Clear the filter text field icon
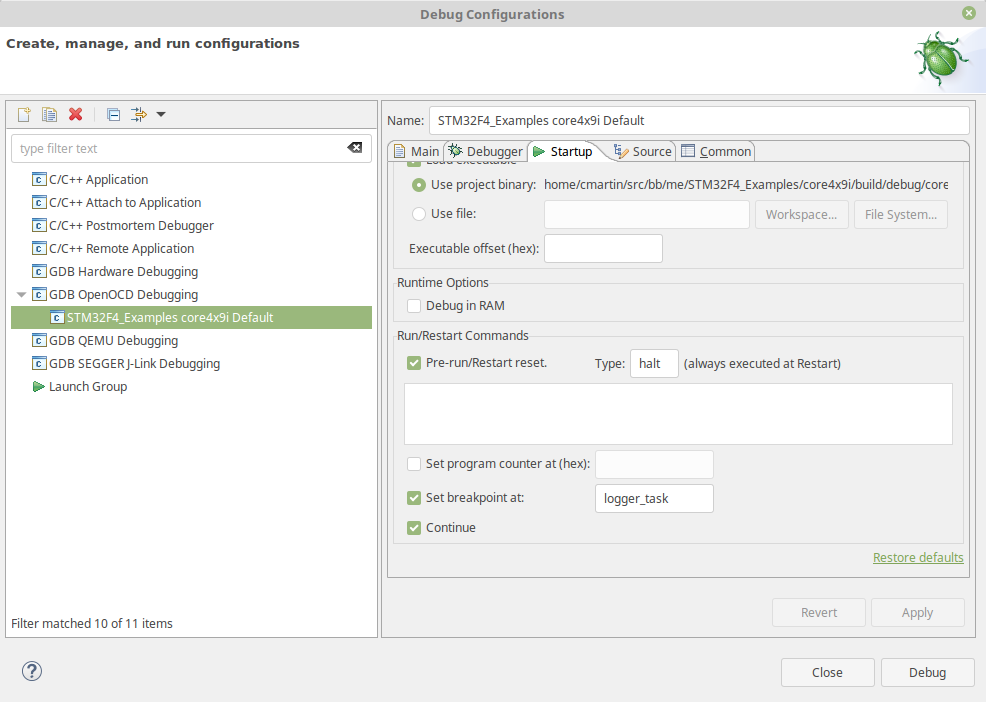The height and width of the screenshot is (702, 986). click(355, 148)
